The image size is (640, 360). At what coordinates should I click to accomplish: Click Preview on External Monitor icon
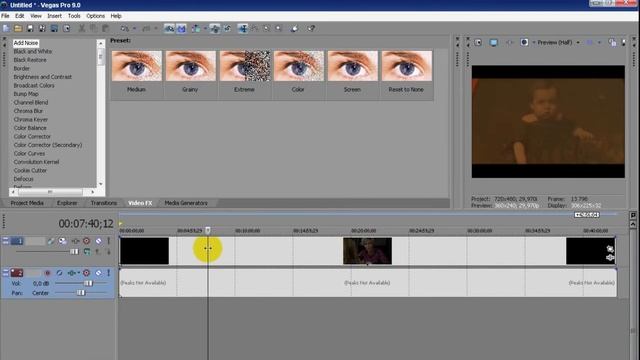(x=493, y=42)
